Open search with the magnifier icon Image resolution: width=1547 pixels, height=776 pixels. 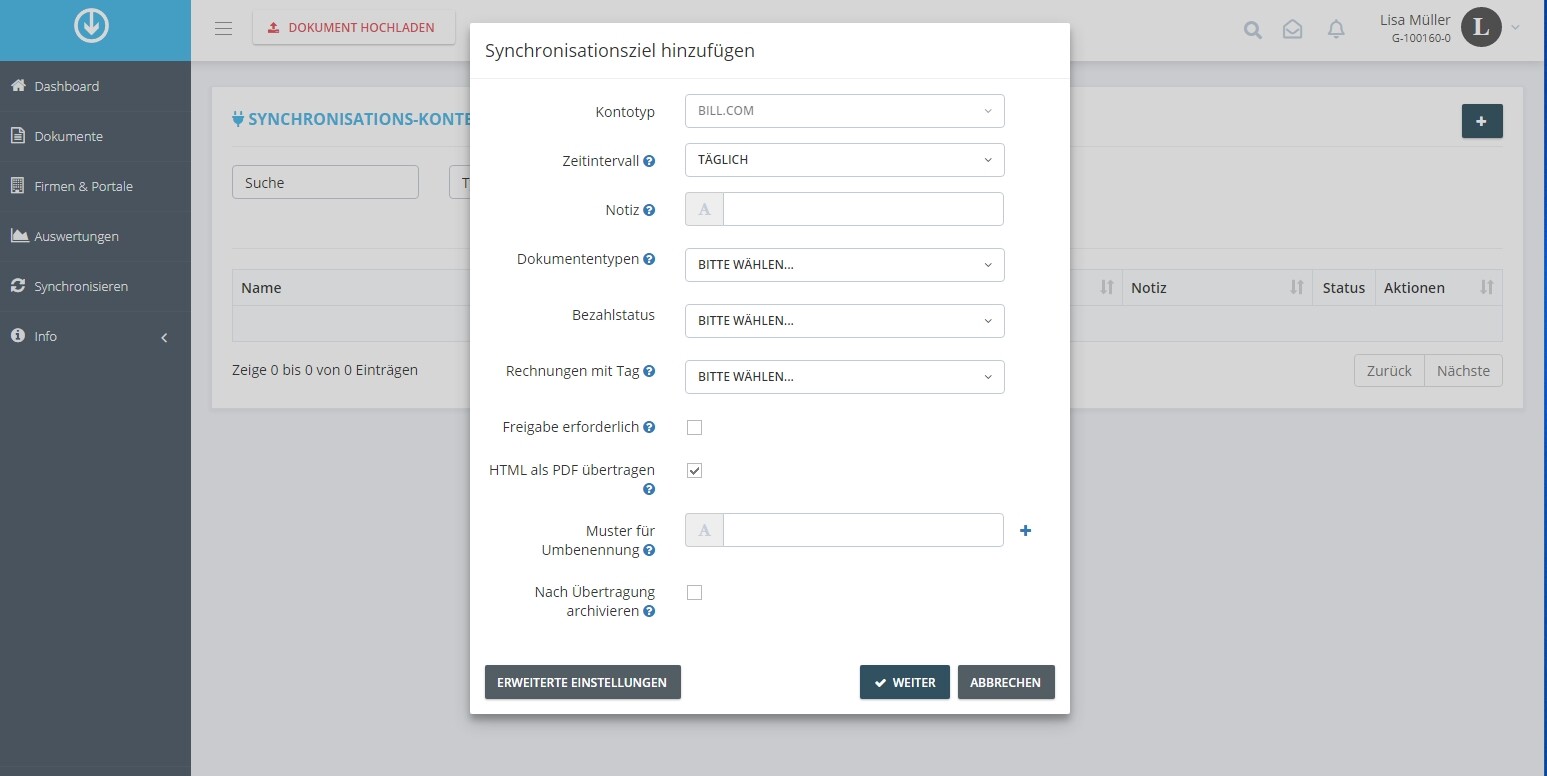1252,30
